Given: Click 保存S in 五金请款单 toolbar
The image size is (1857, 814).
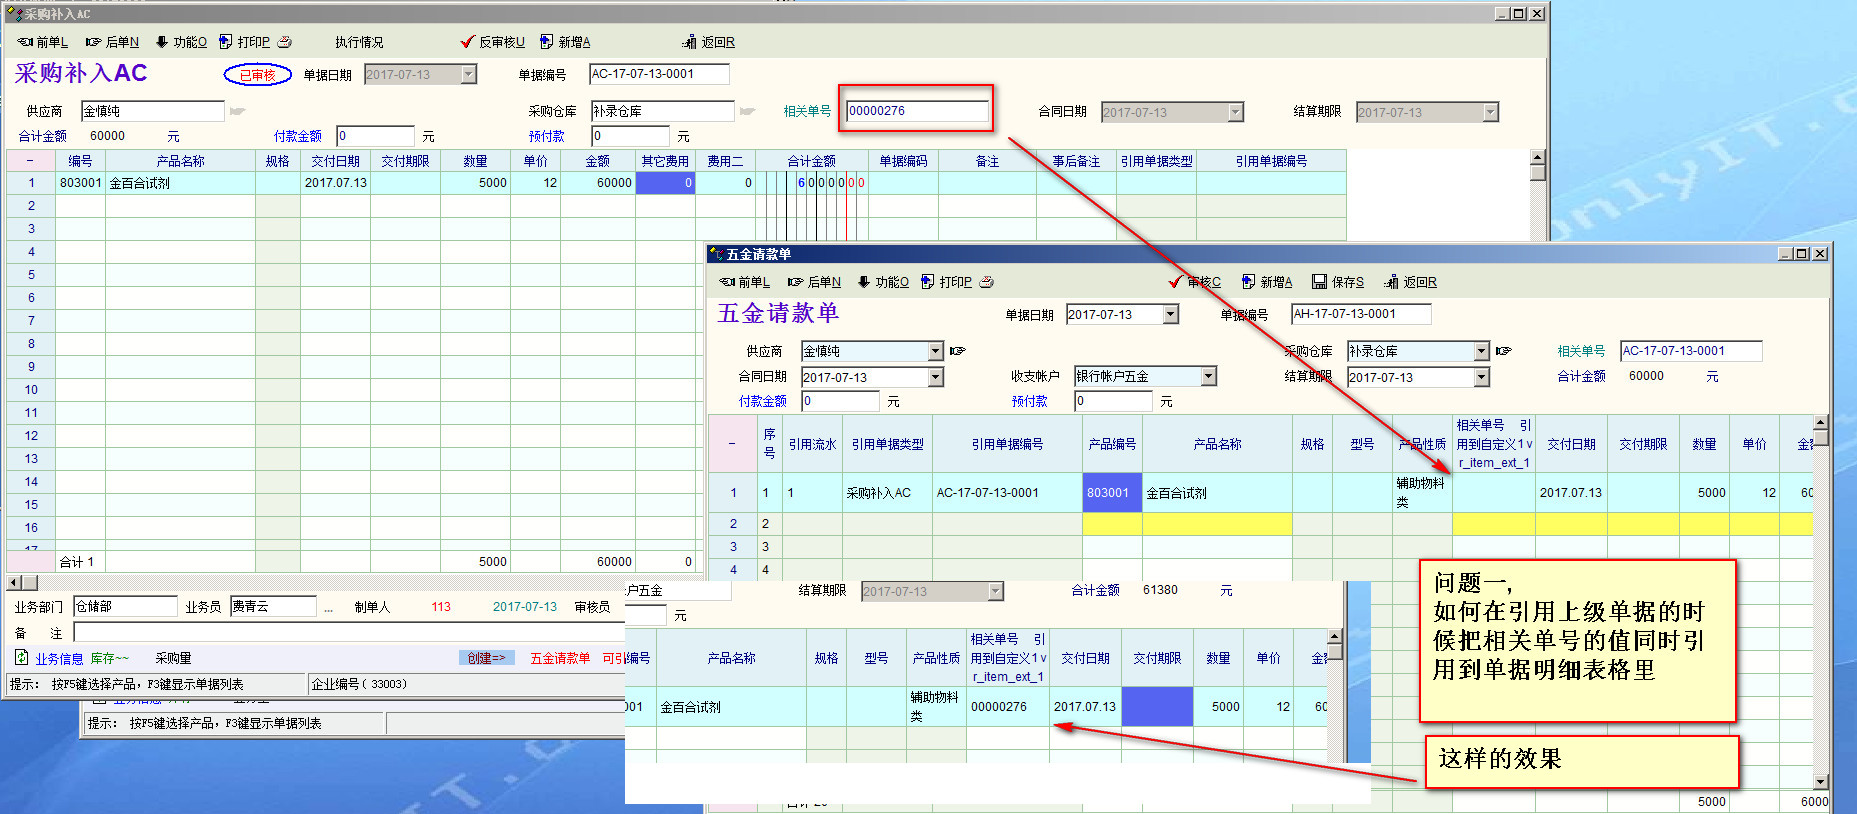Looking at the screenshot, I should (x=1337, y=282).
